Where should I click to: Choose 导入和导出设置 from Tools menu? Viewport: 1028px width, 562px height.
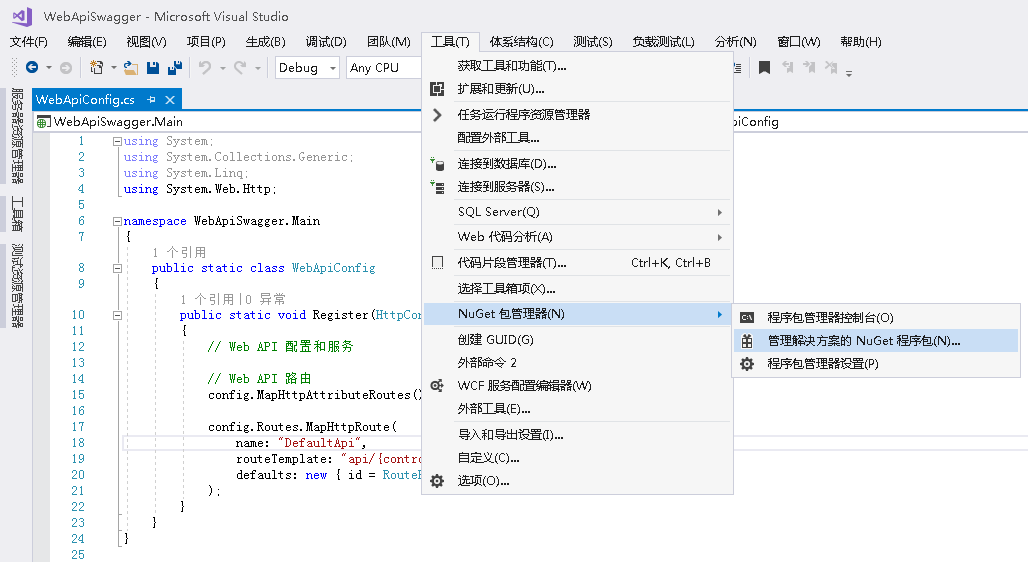point(578,435)
